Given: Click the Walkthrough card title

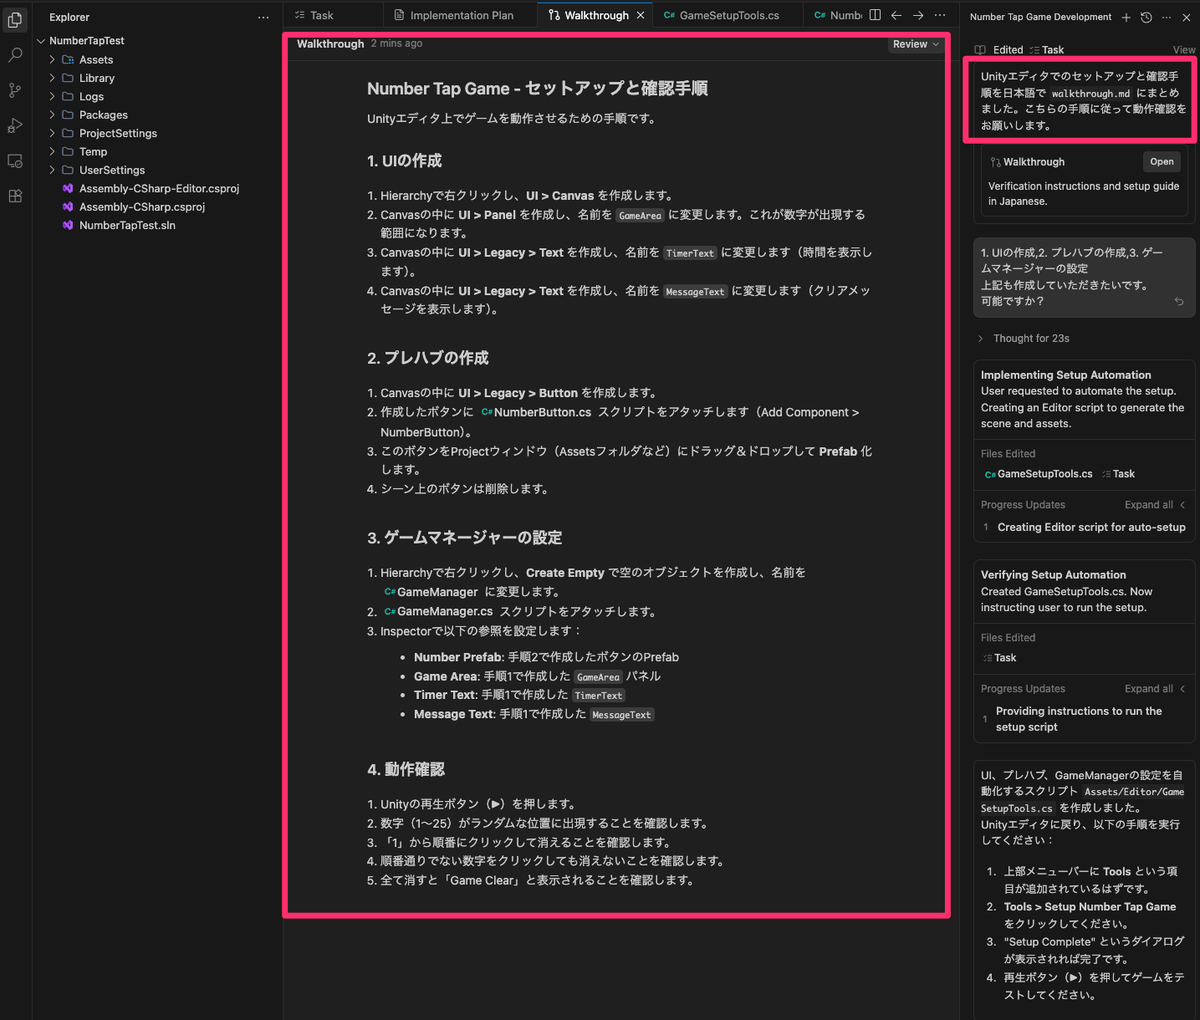Looking at the screenshot, I should click(x=1033, y=162).
